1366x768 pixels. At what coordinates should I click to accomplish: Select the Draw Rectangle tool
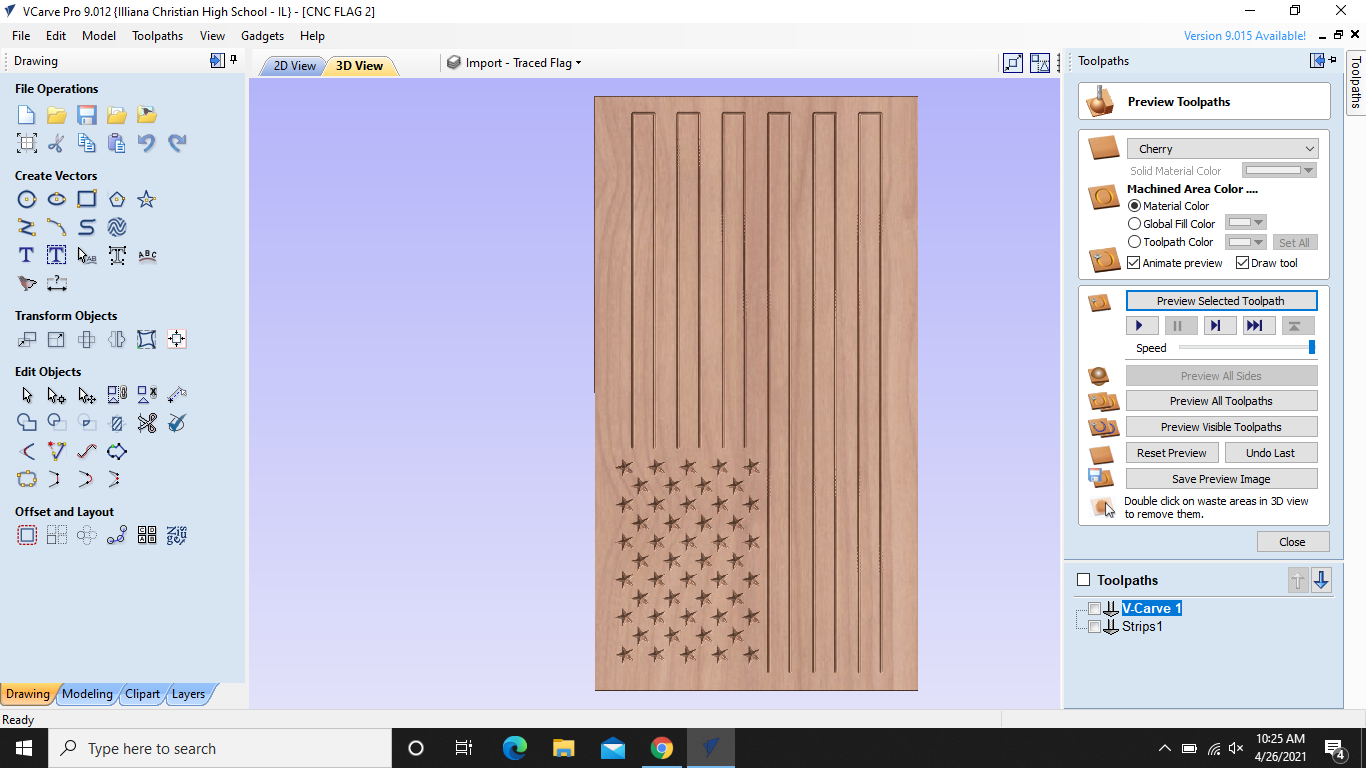pos(87,199)
